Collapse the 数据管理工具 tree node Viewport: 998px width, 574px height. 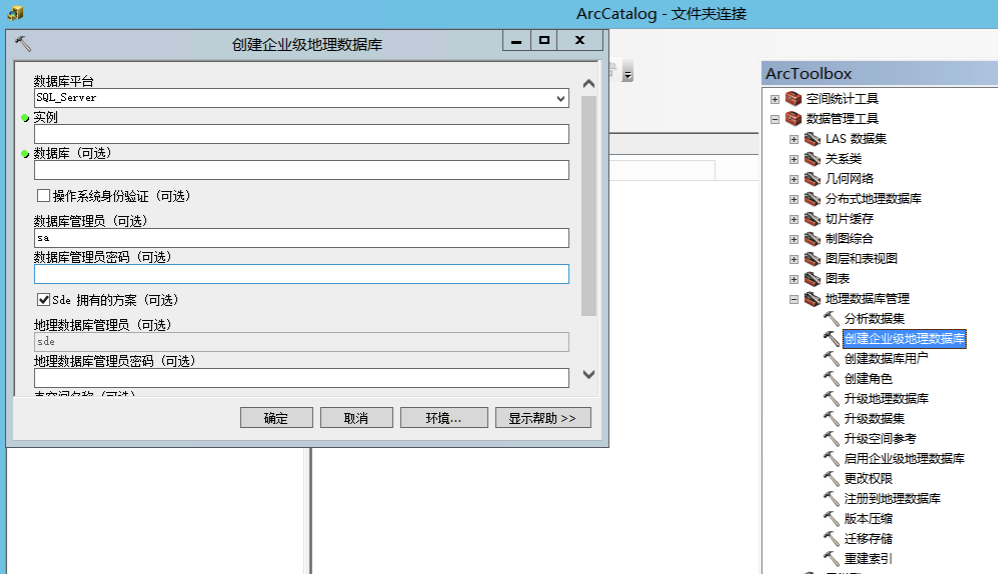775,119
